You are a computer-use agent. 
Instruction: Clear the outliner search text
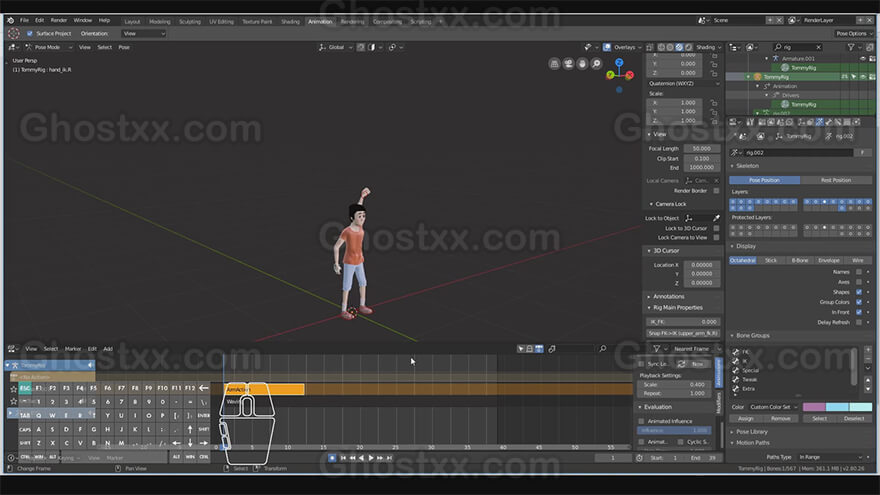[x=818, y=48]
